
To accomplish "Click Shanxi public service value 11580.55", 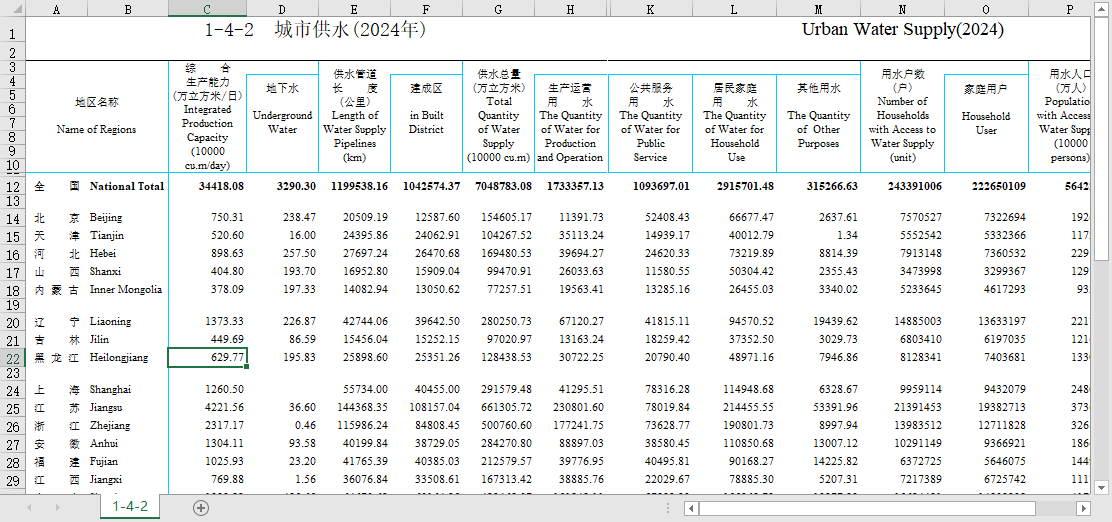I will pyautogui.click(x=667, y=272).
